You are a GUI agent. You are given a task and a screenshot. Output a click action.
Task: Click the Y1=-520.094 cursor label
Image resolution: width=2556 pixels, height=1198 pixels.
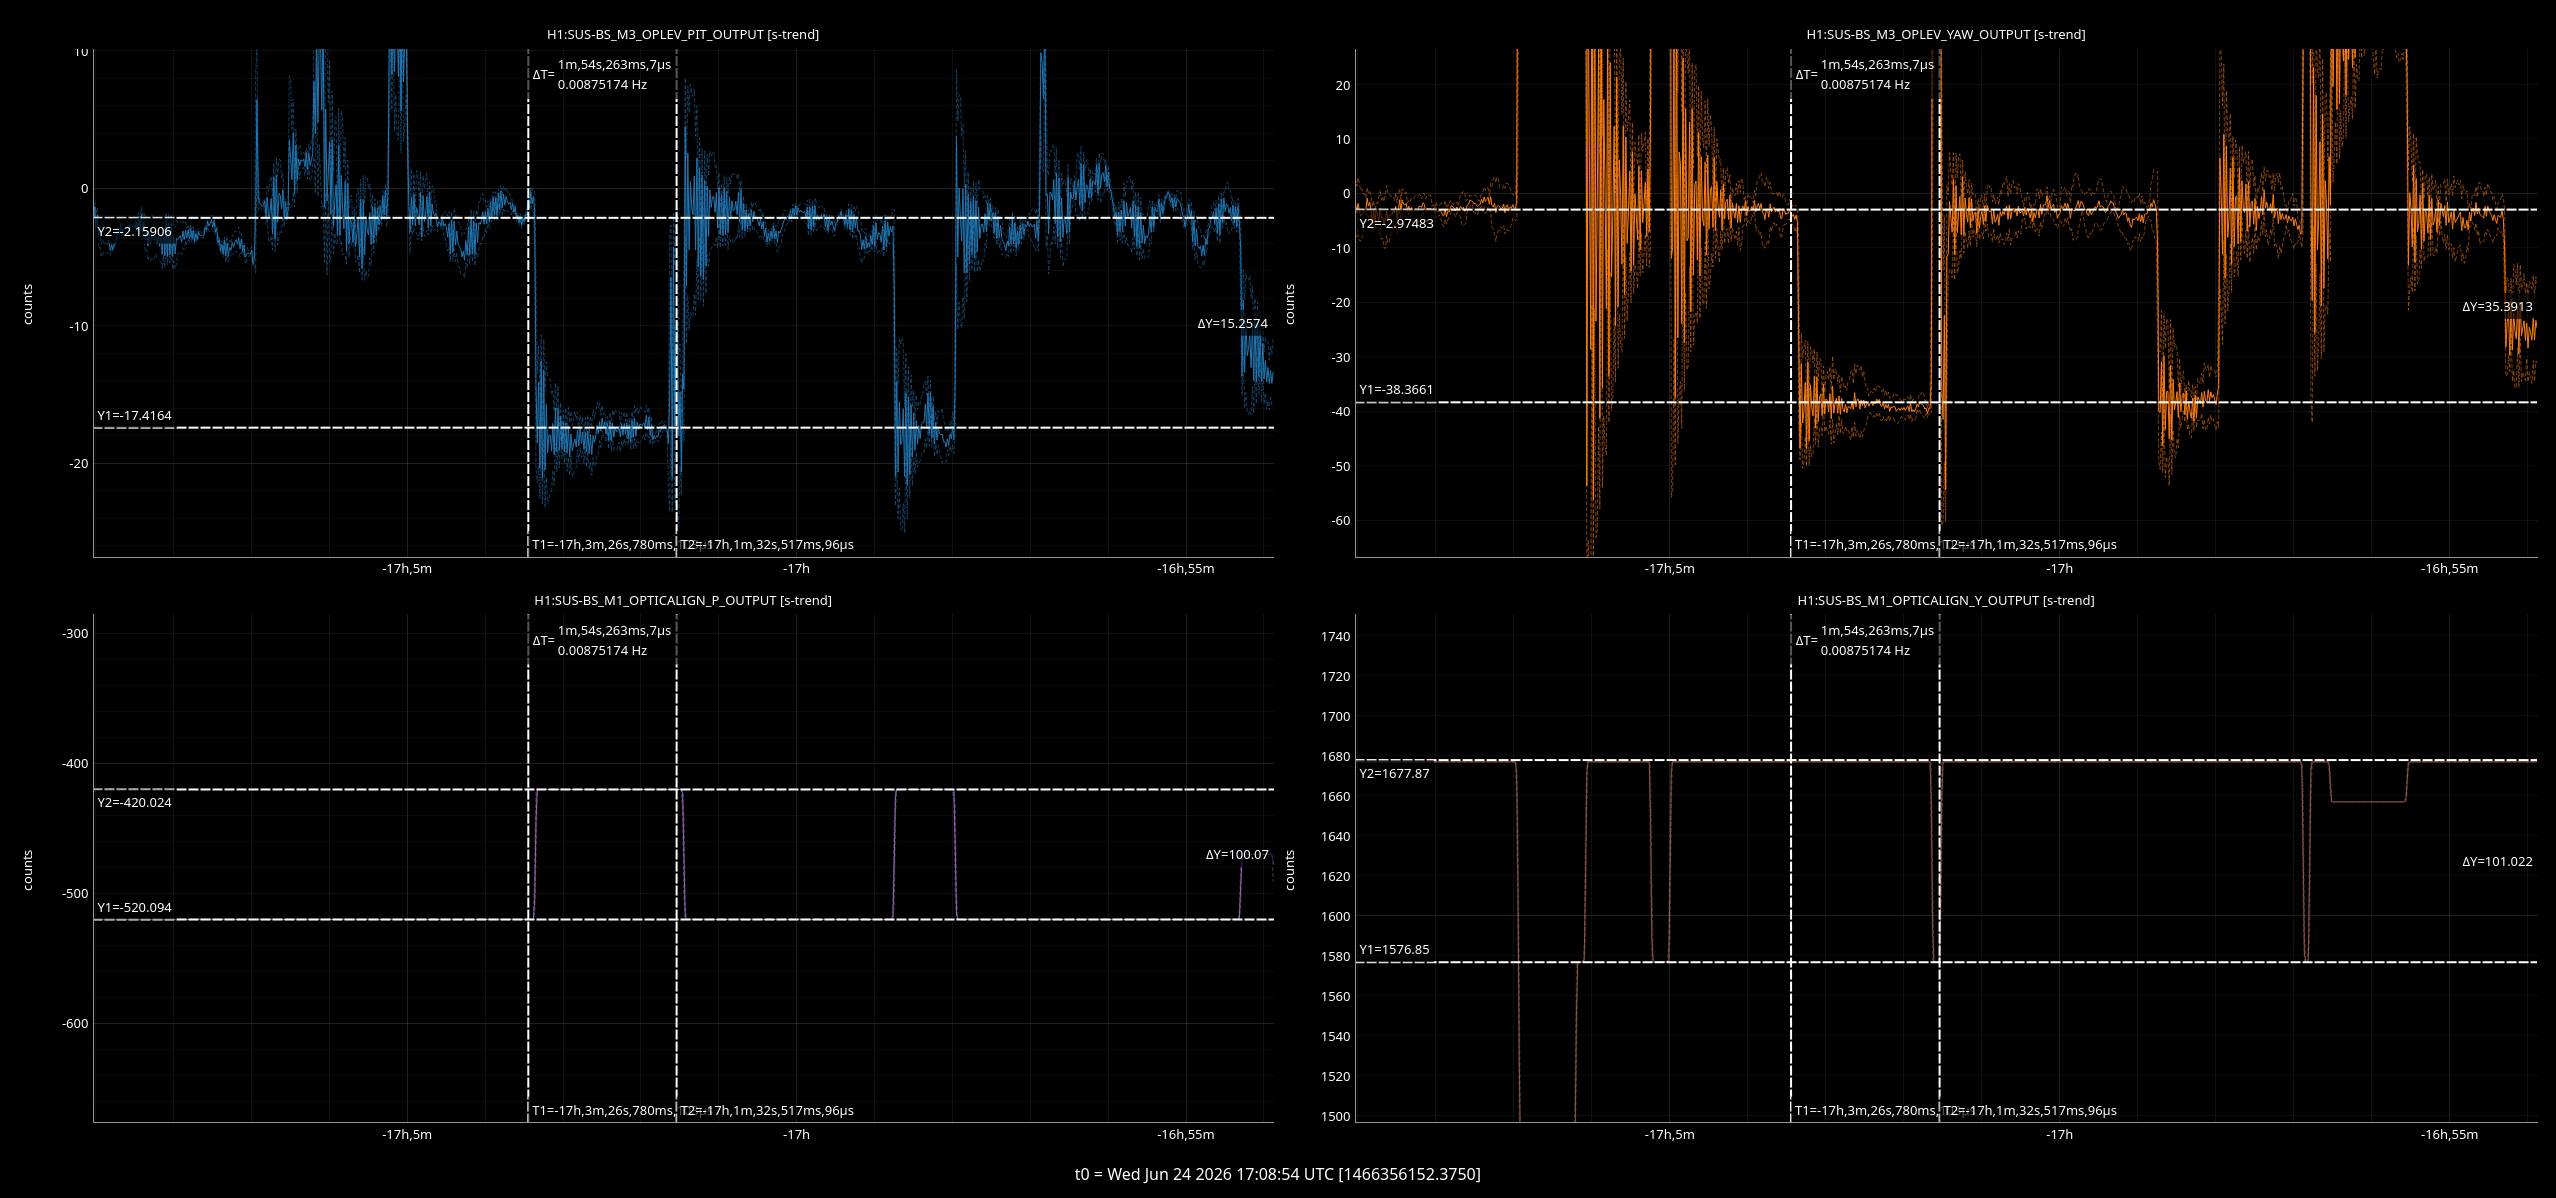pos(134,907)
